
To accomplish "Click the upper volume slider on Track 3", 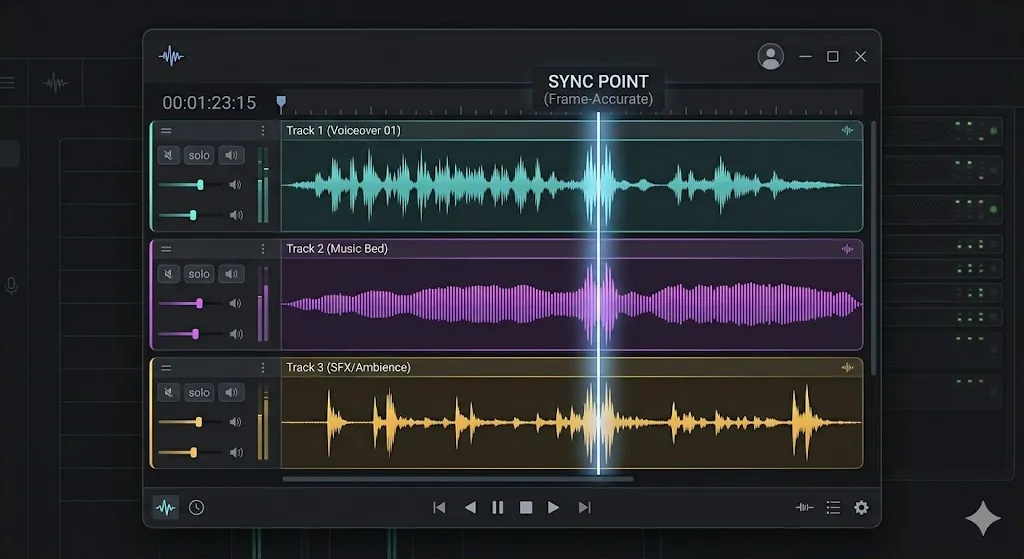I will (189, 422).
